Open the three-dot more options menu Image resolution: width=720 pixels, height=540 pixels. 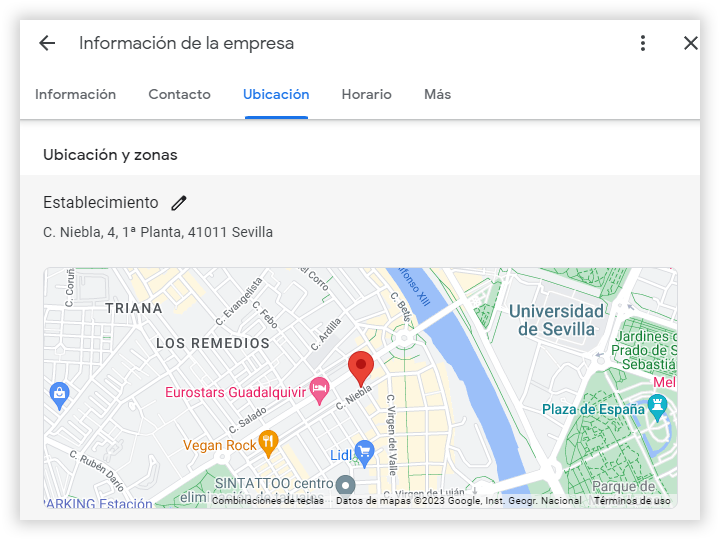[643, 43]
